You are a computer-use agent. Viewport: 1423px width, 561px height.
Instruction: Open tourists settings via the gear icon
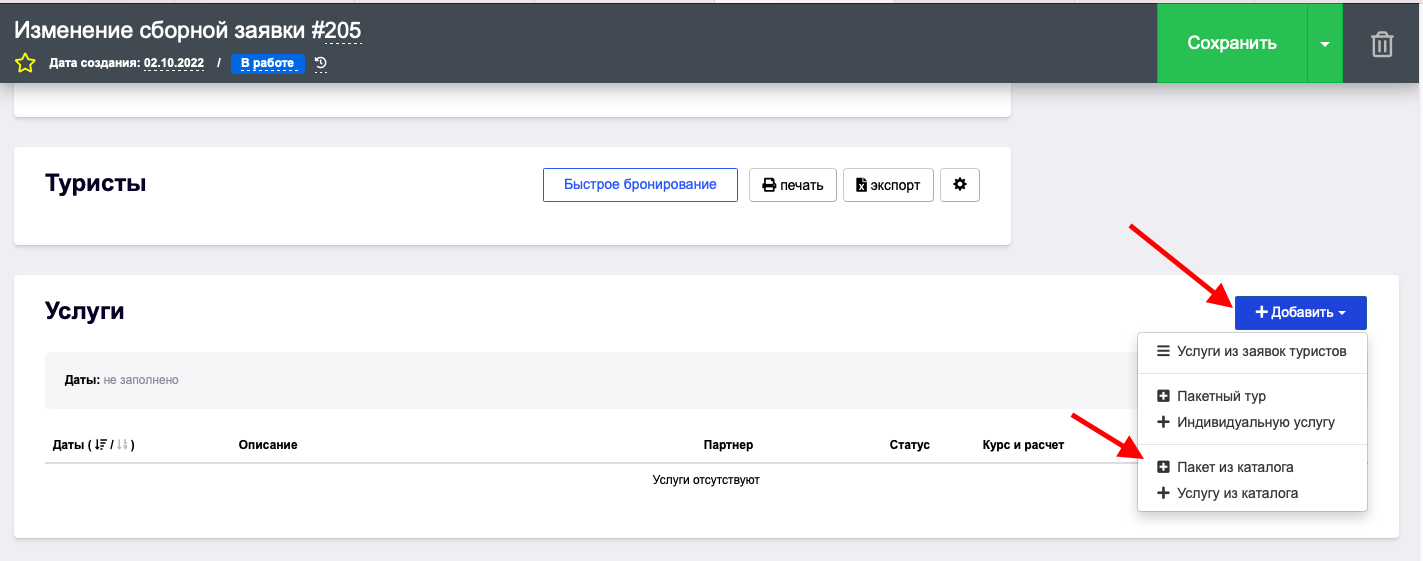pos(960,185)
